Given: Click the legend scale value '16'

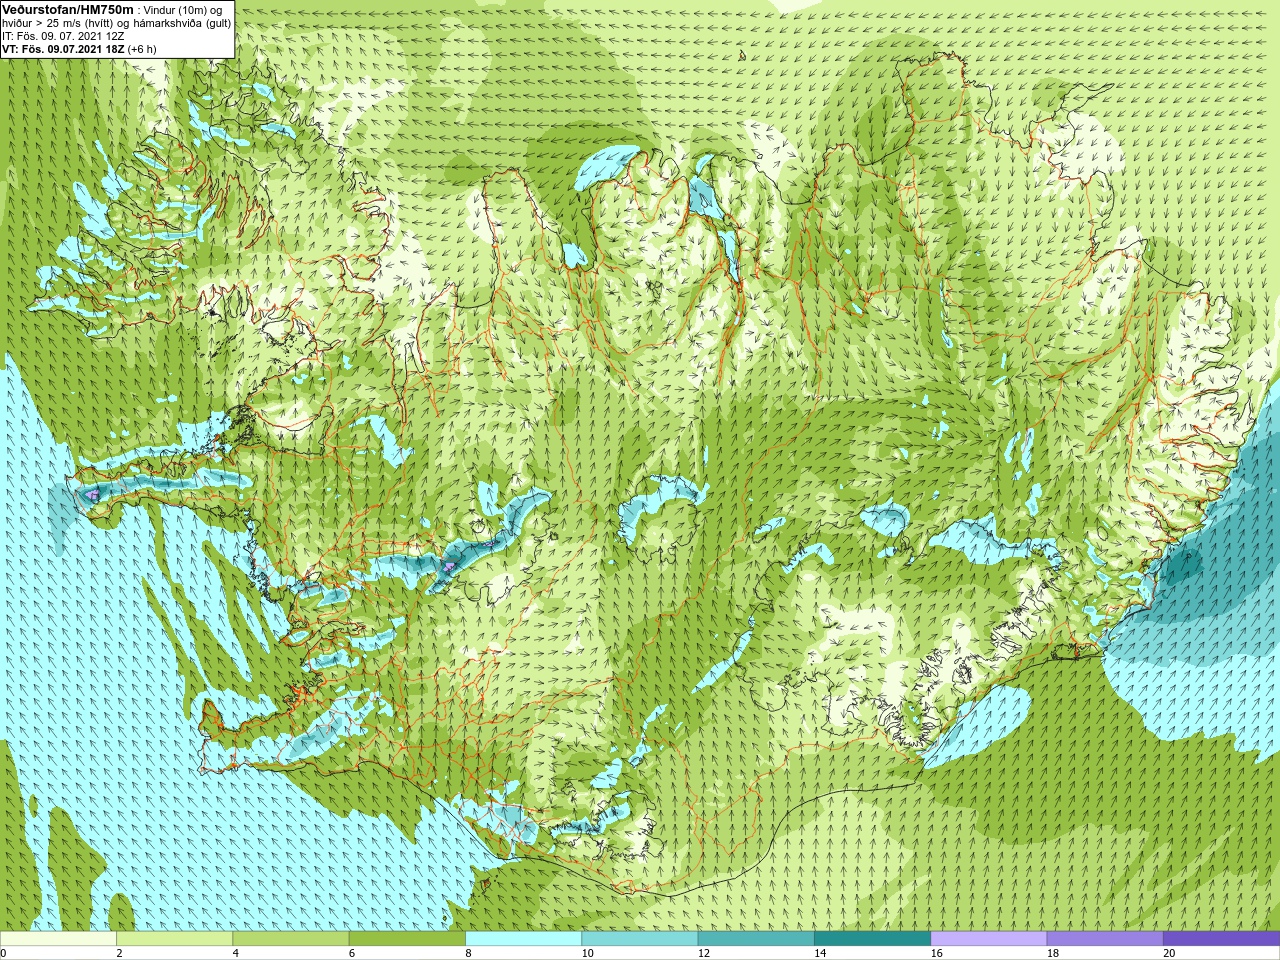Looking at the screenshot, I should click(937, 953).
